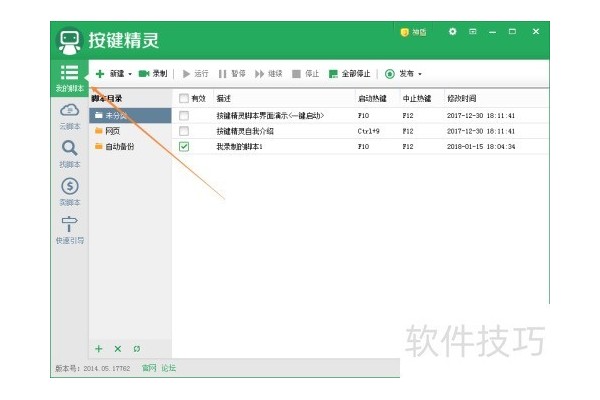600x400 pixels.
Task: Click the Ctrl+9 hotkey cell
Action: [368, 131]
